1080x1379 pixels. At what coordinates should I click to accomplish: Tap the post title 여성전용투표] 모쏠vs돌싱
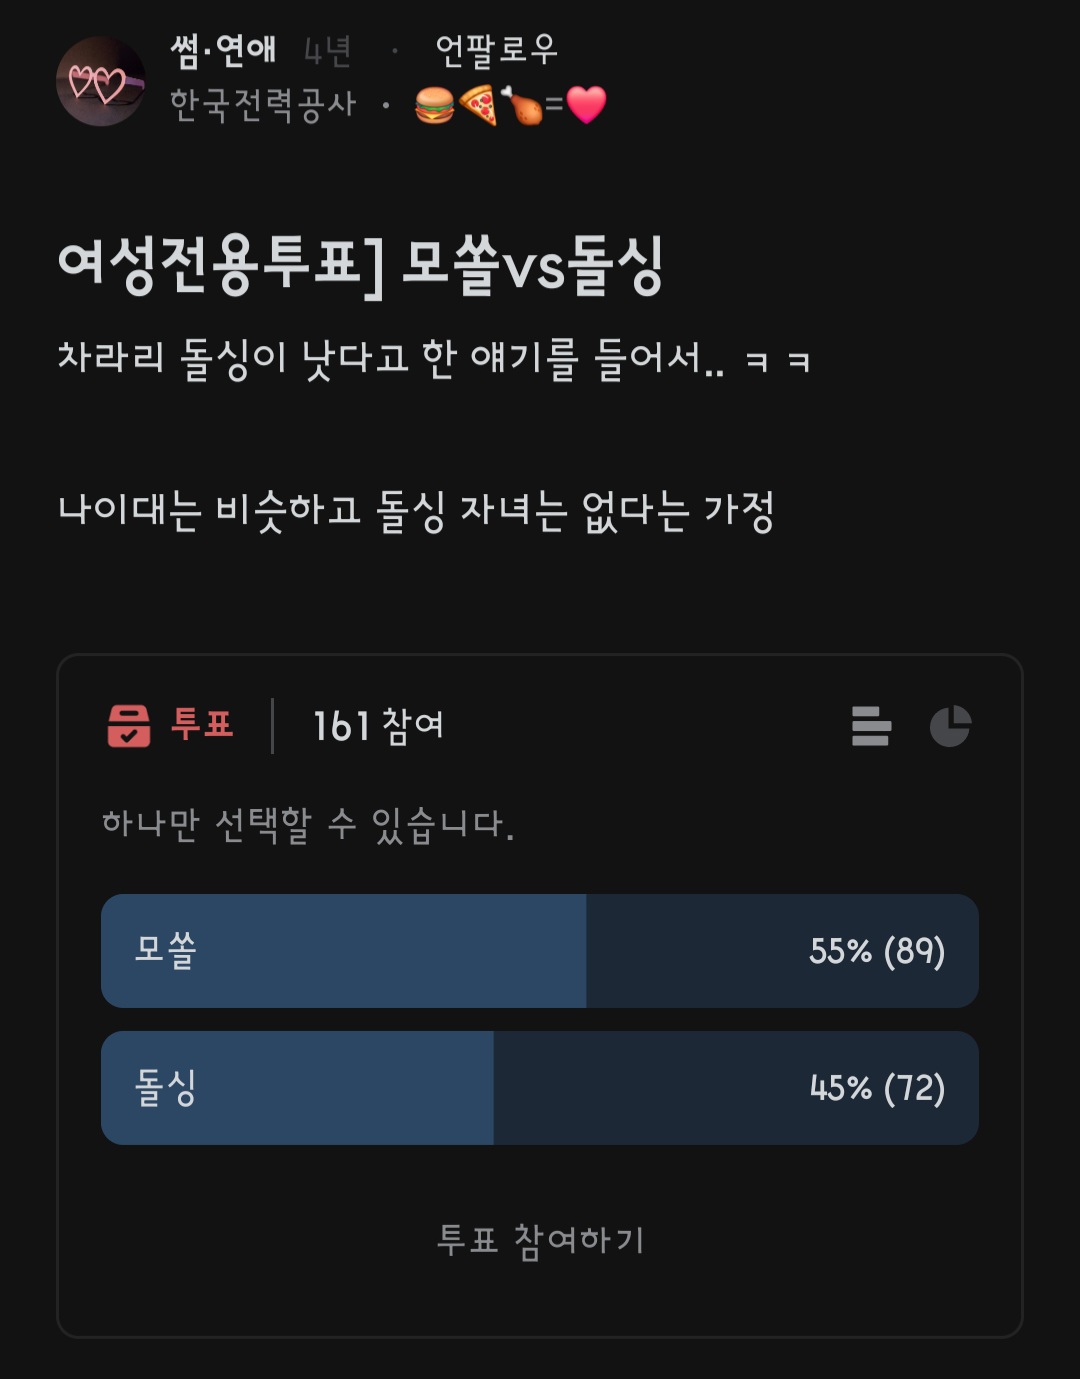click(361, 266)
